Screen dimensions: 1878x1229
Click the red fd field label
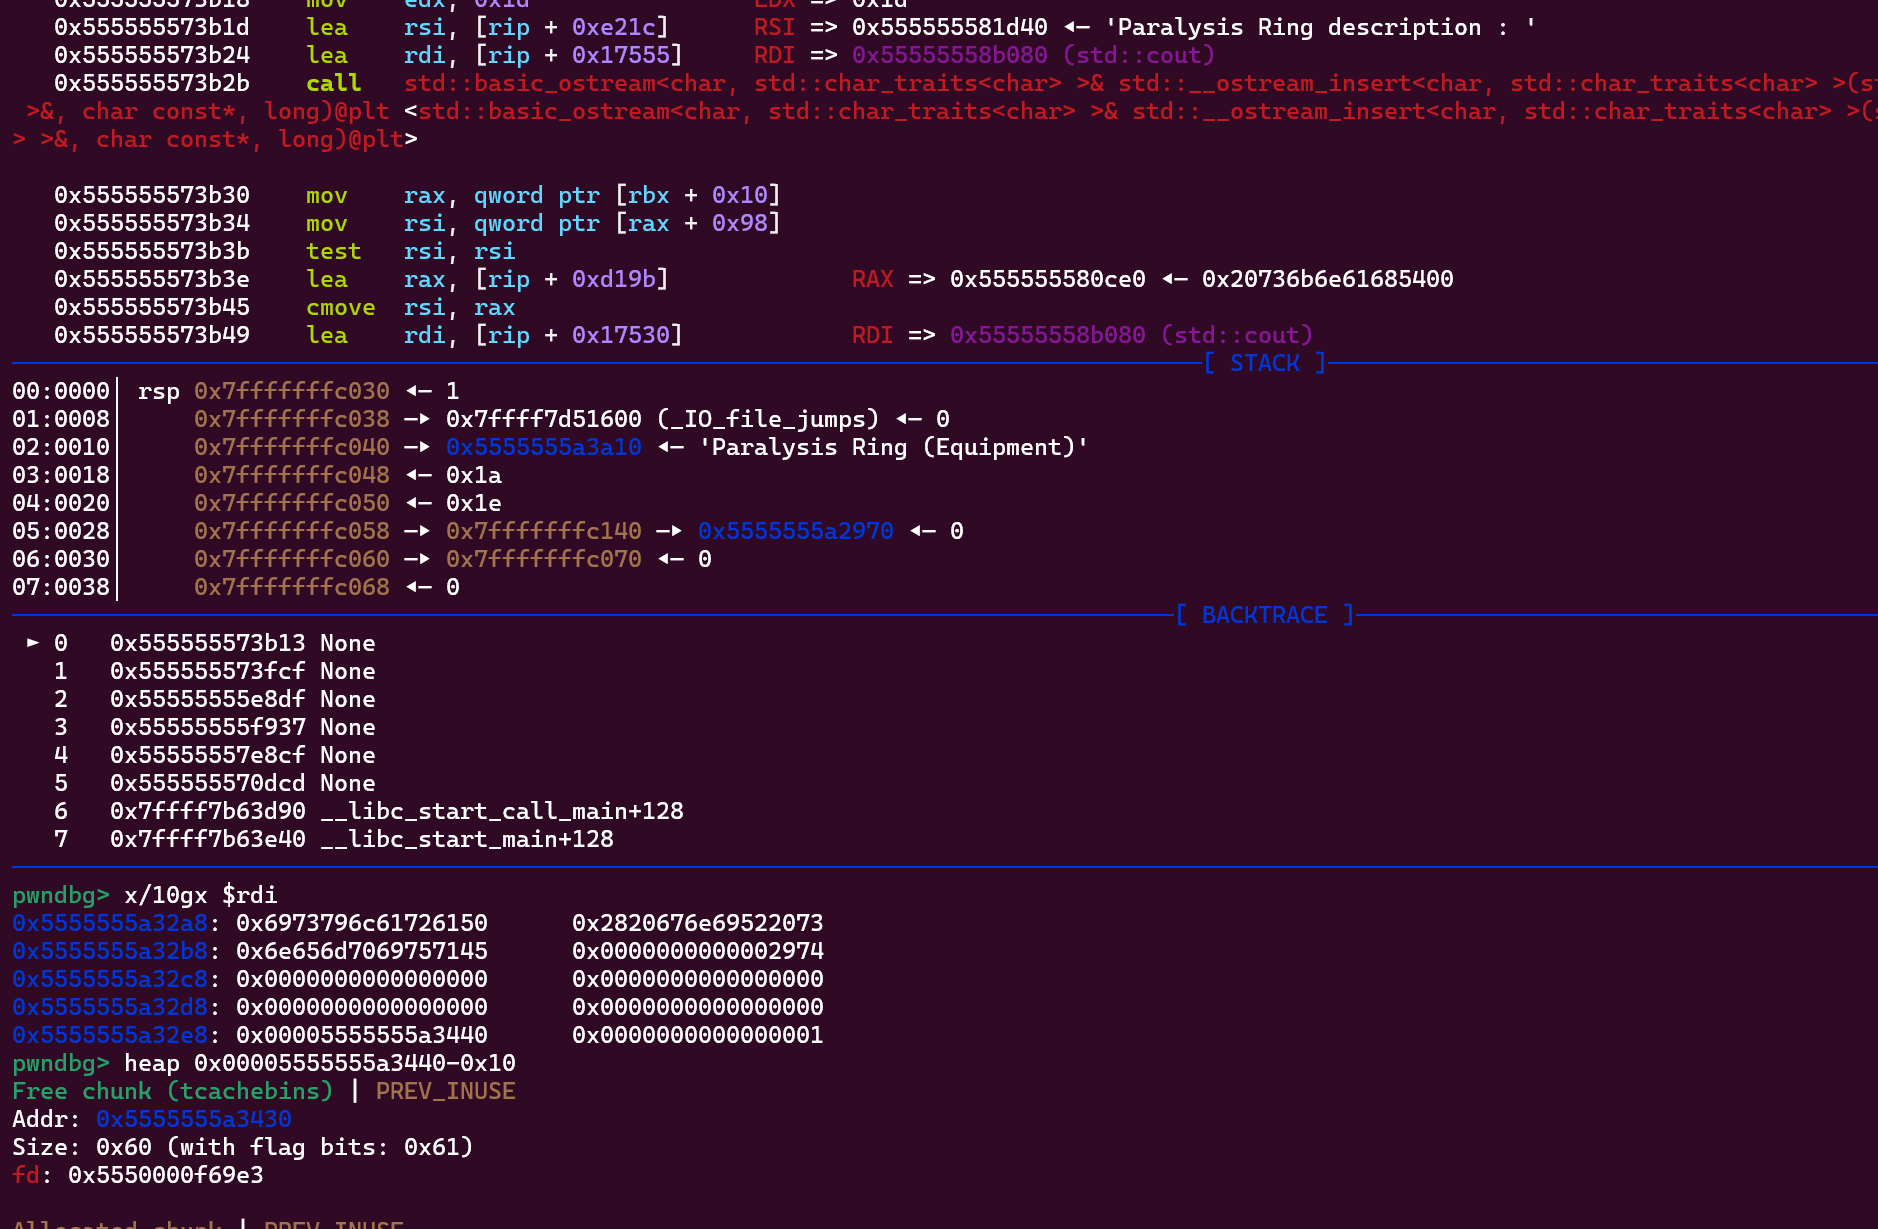pyautogui.click(x=26, y=1175)
